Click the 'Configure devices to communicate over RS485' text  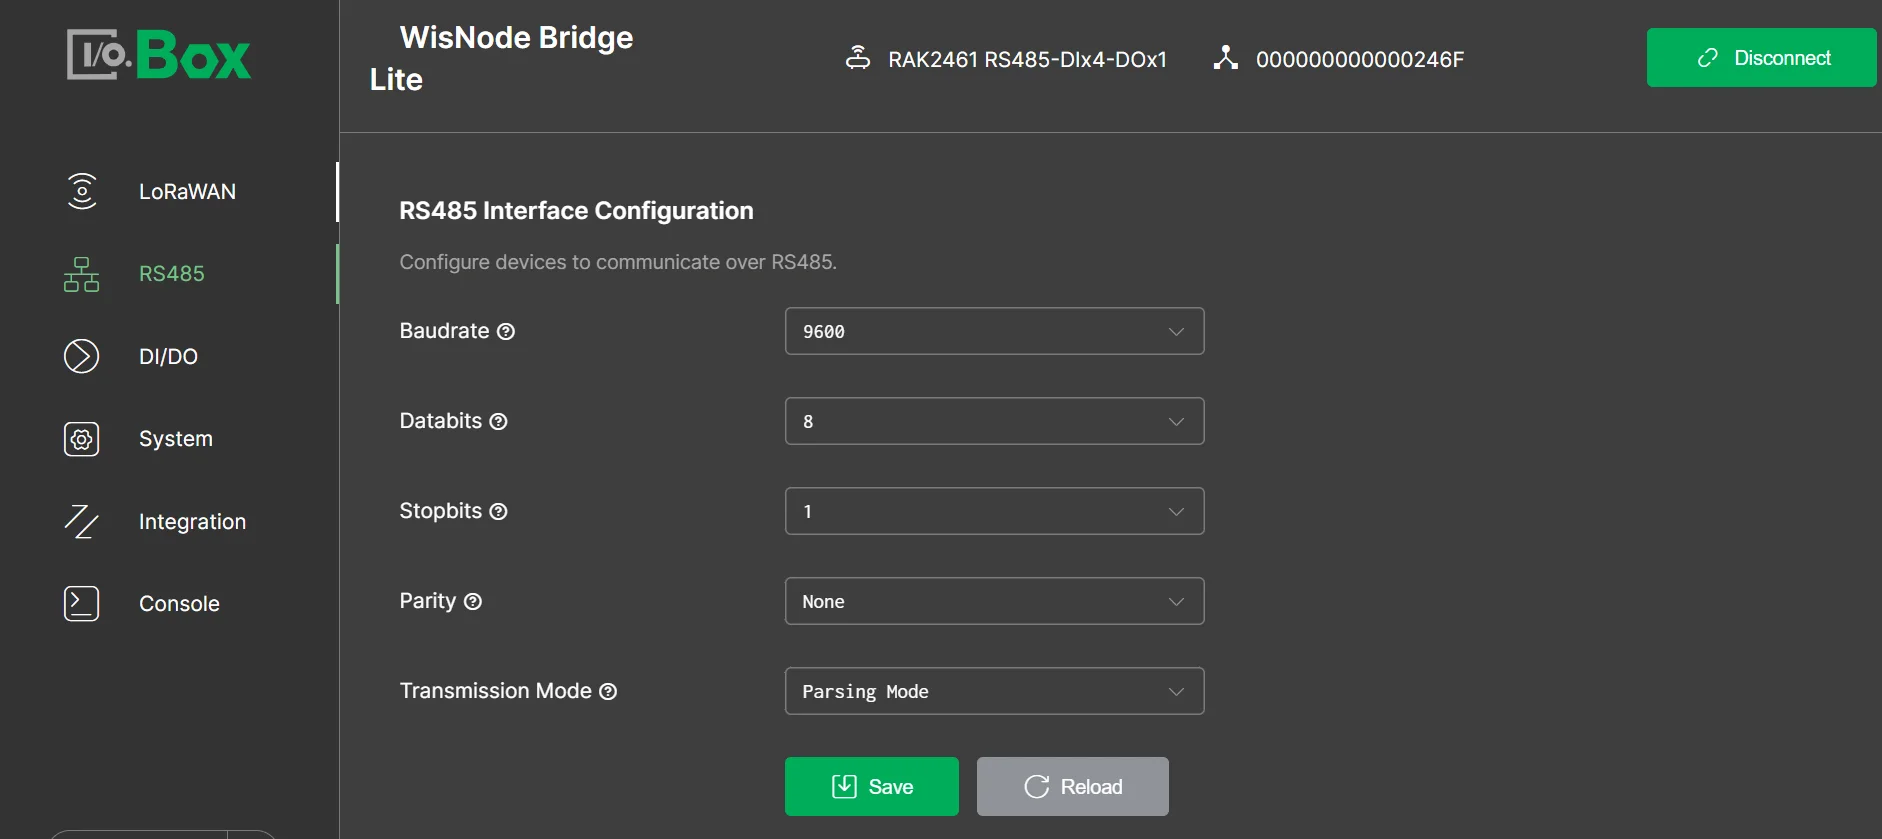pyautogui.click(x=618, y=262)
